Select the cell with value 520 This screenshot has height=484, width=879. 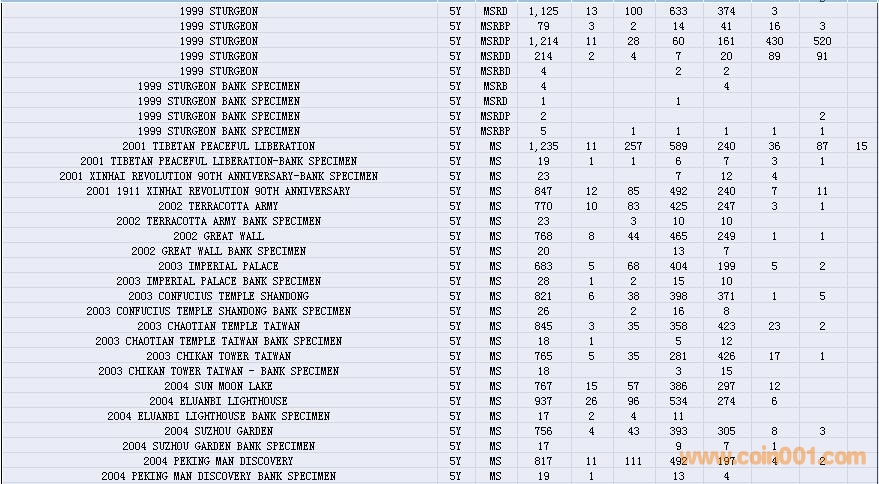[822, 41]
